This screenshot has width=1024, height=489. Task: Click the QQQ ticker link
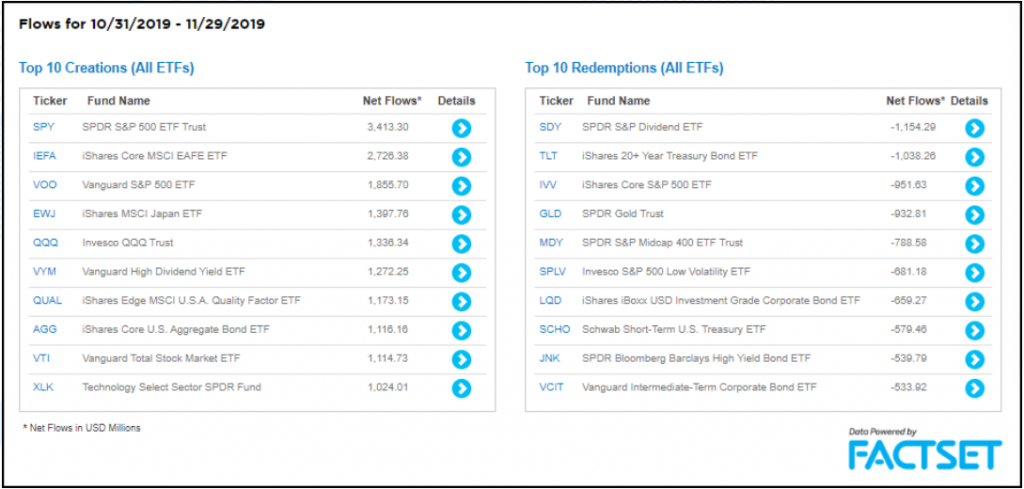tap(46, 242)
